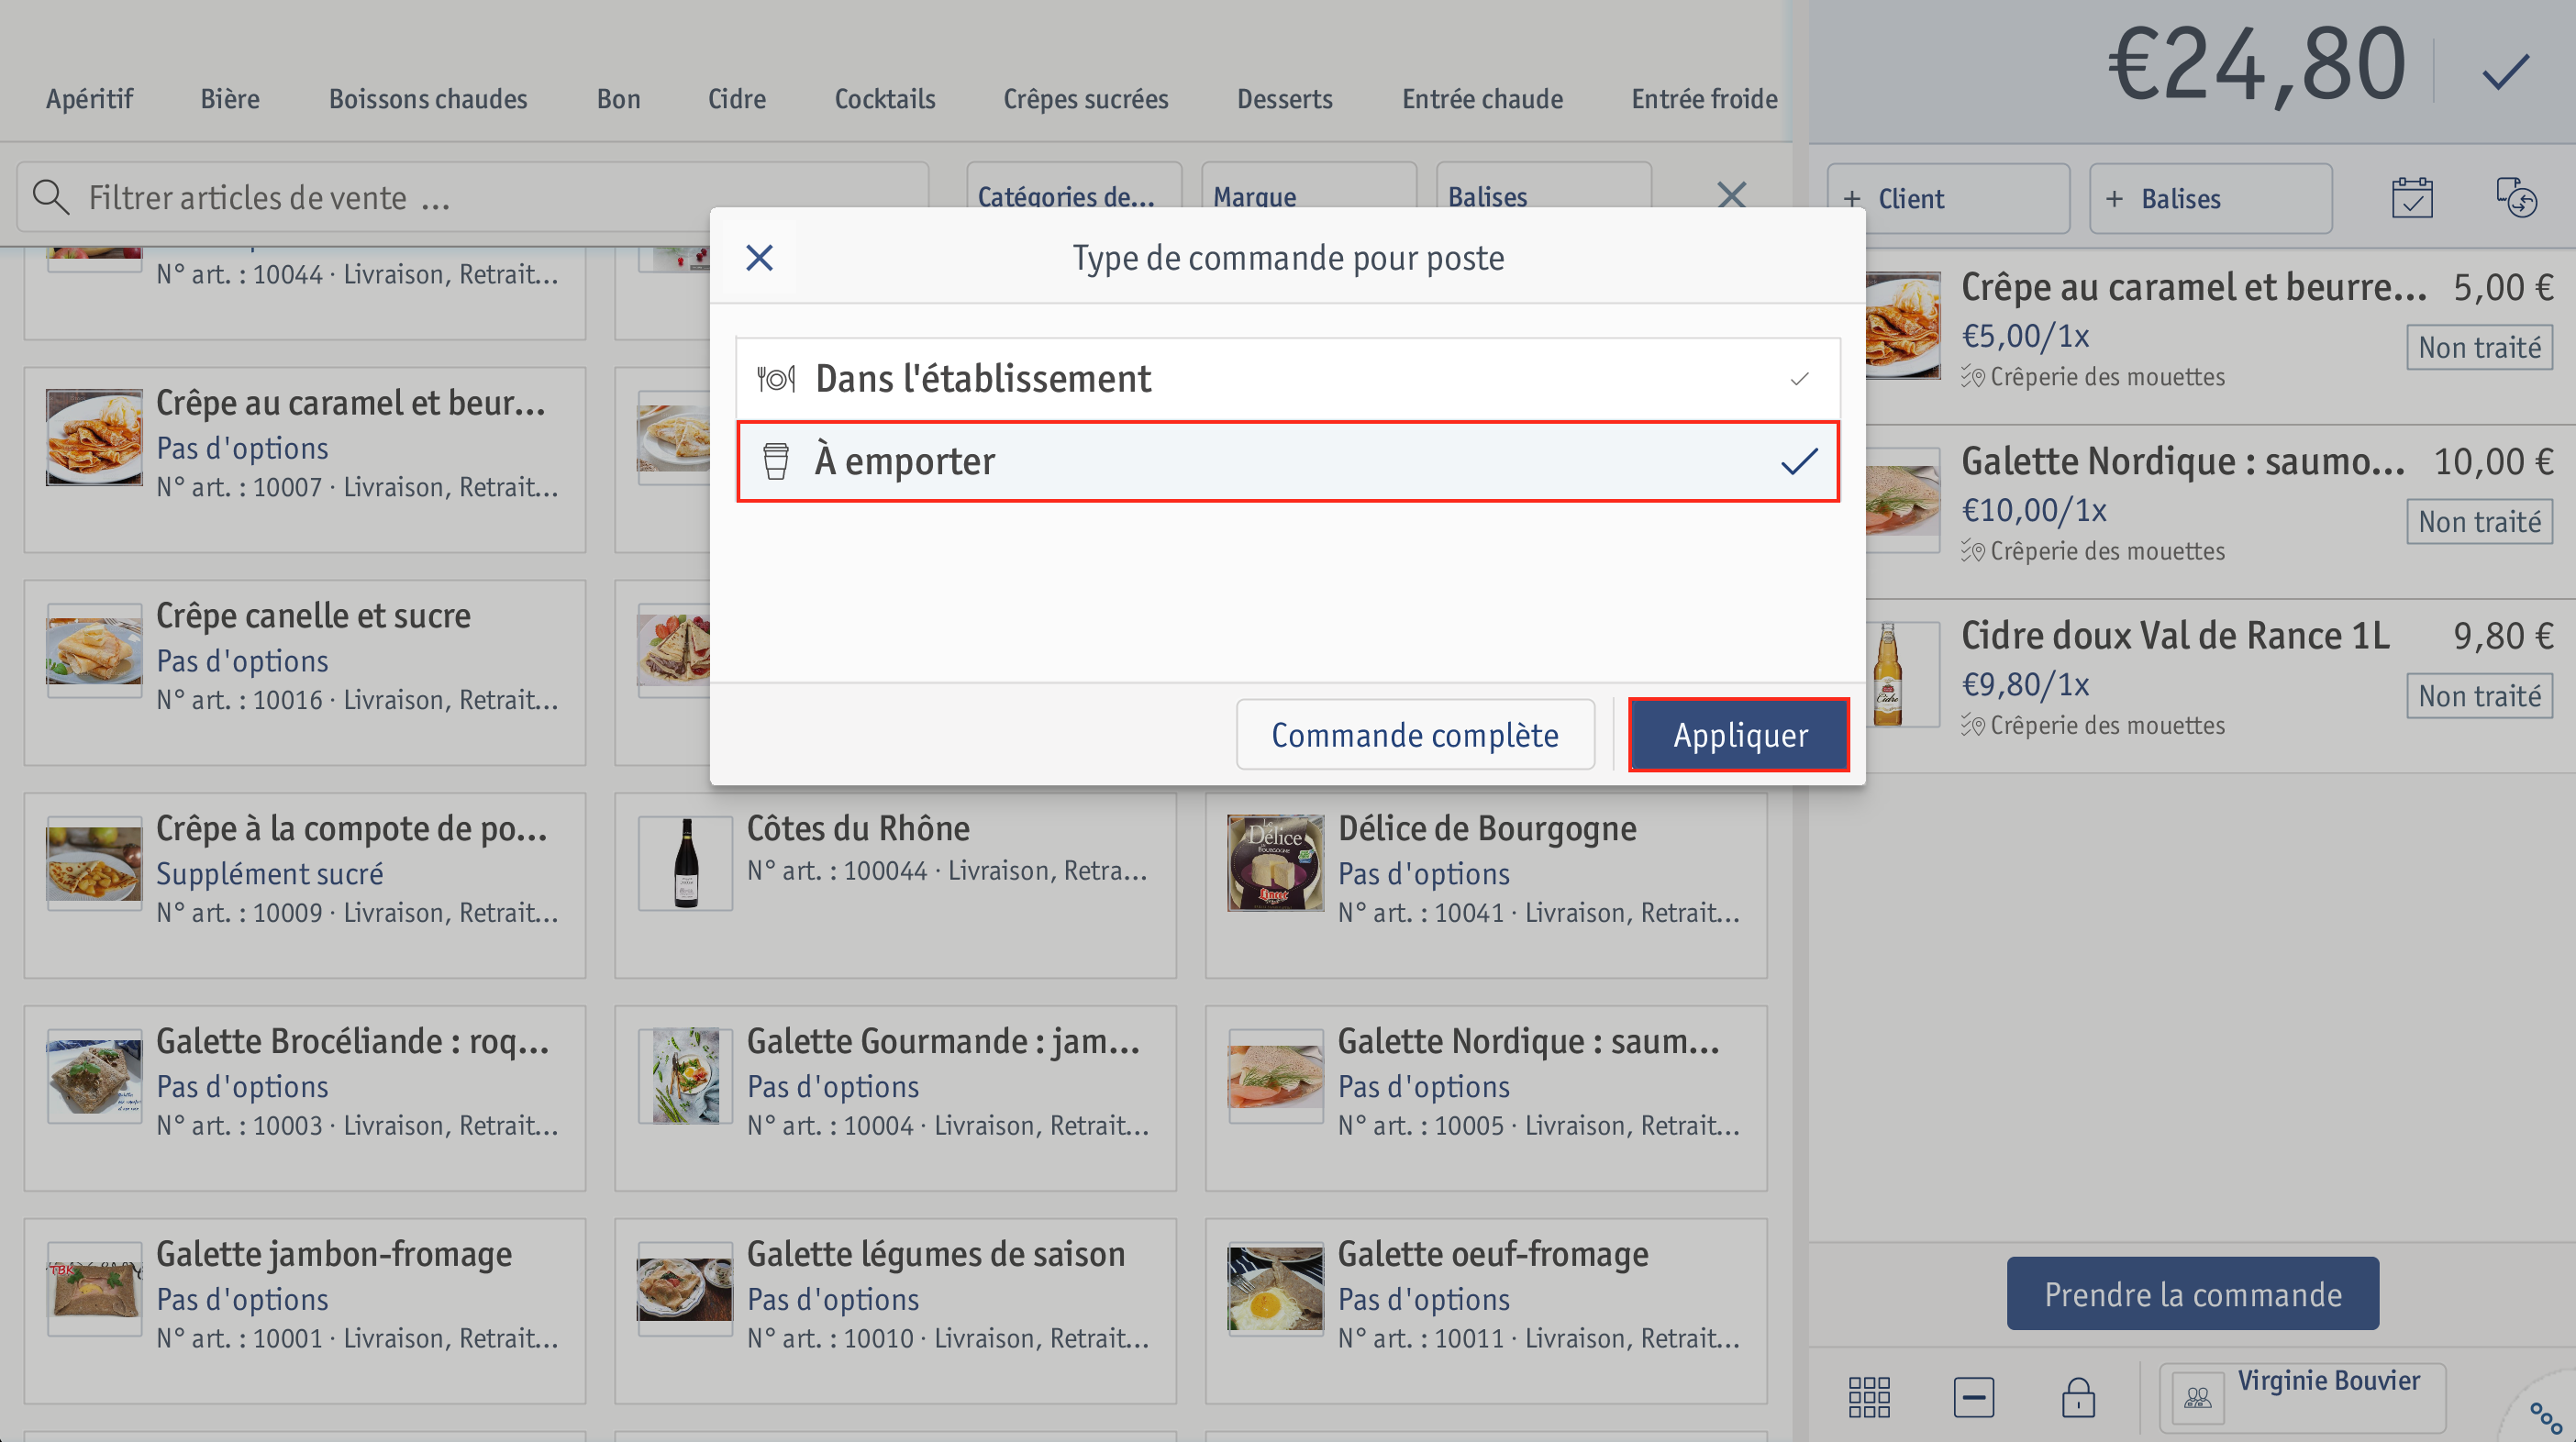Image resolution: width=2576 pixels, height=1442 pixels.
Task: Open the Boissons chaudes category tab
Action: (x=428, y=99)
